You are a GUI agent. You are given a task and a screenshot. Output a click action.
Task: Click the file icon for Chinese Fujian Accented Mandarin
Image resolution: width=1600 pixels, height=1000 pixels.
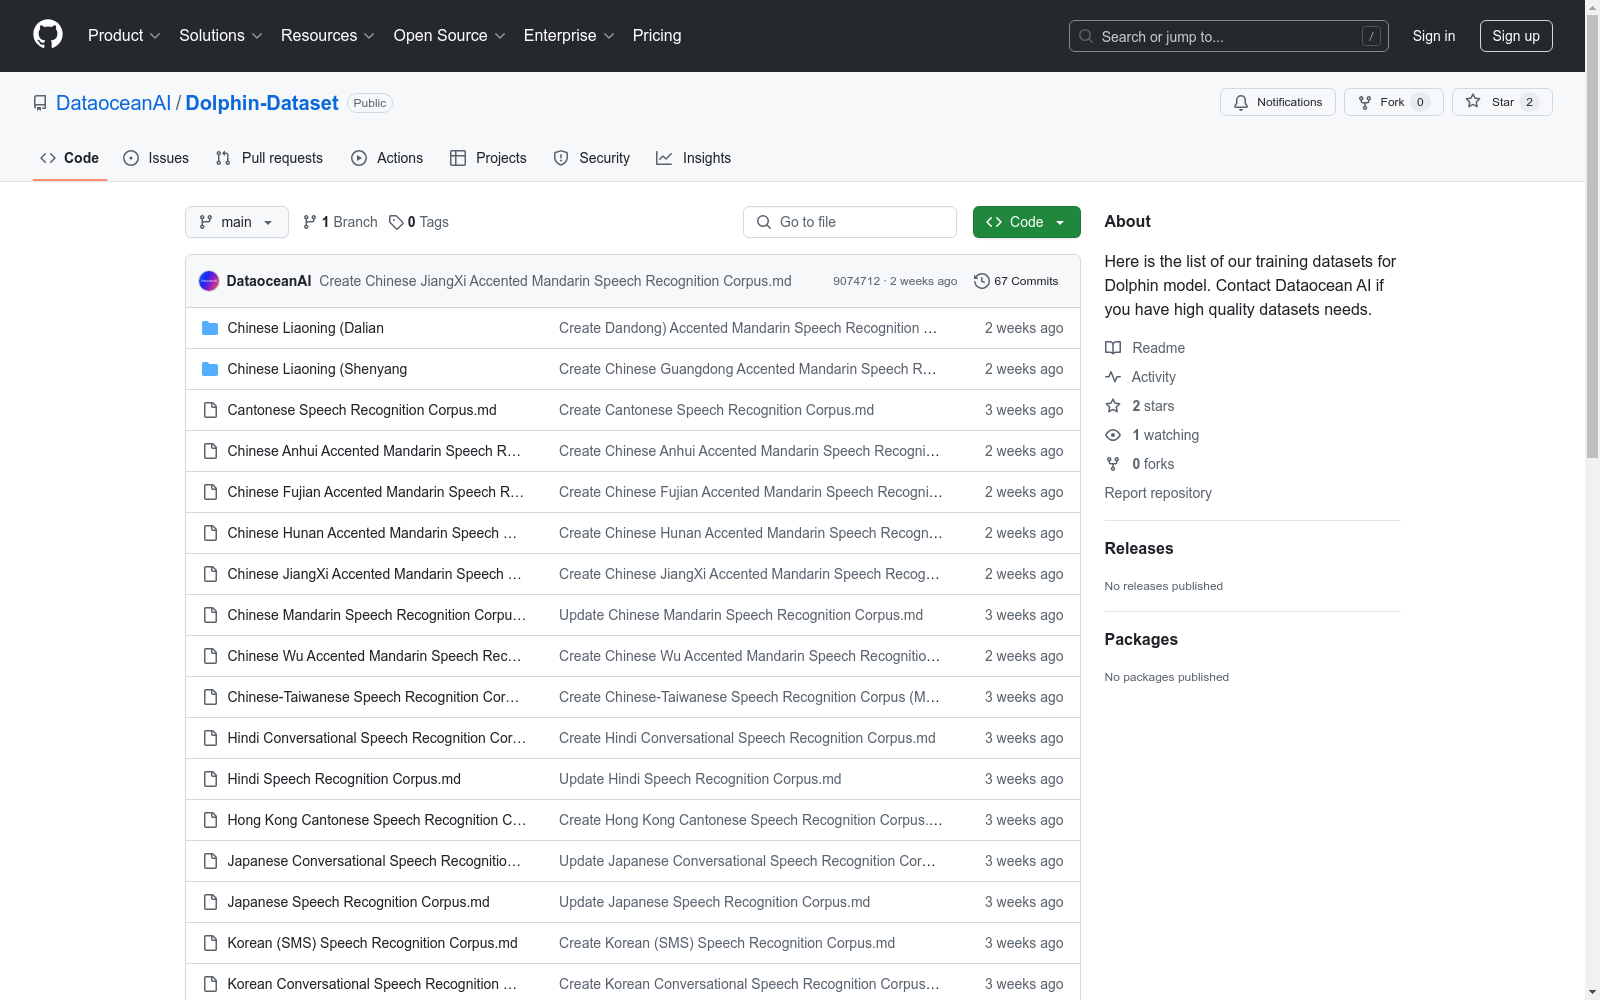point(210,492)
